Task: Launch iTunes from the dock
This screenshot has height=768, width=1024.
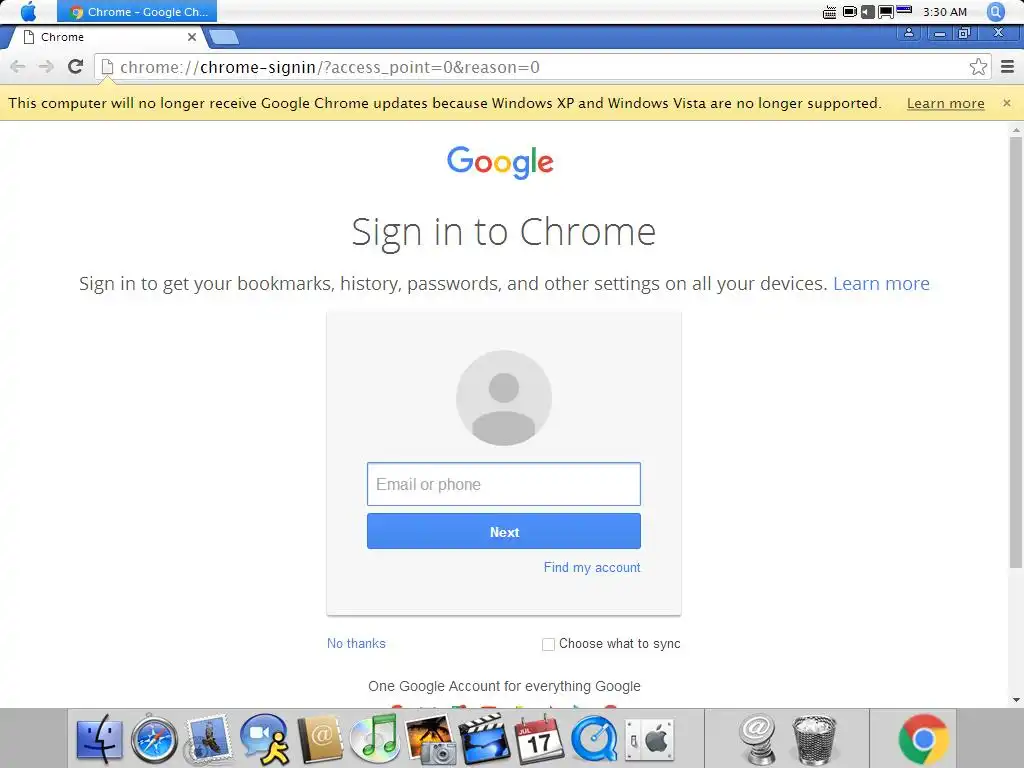Action: [374, 740]
